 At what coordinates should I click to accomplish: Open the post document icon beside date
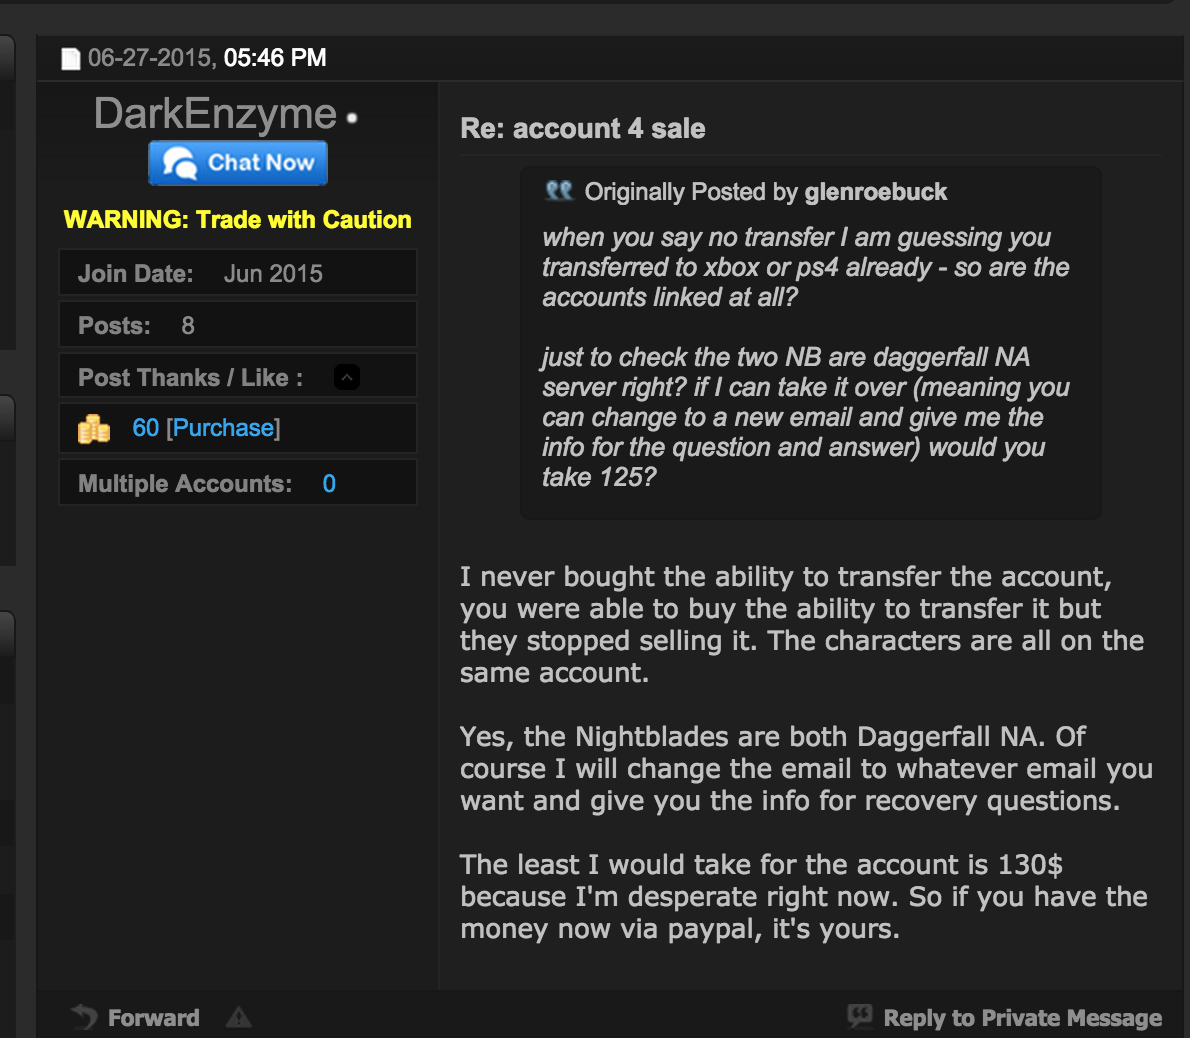click(71, 58)
